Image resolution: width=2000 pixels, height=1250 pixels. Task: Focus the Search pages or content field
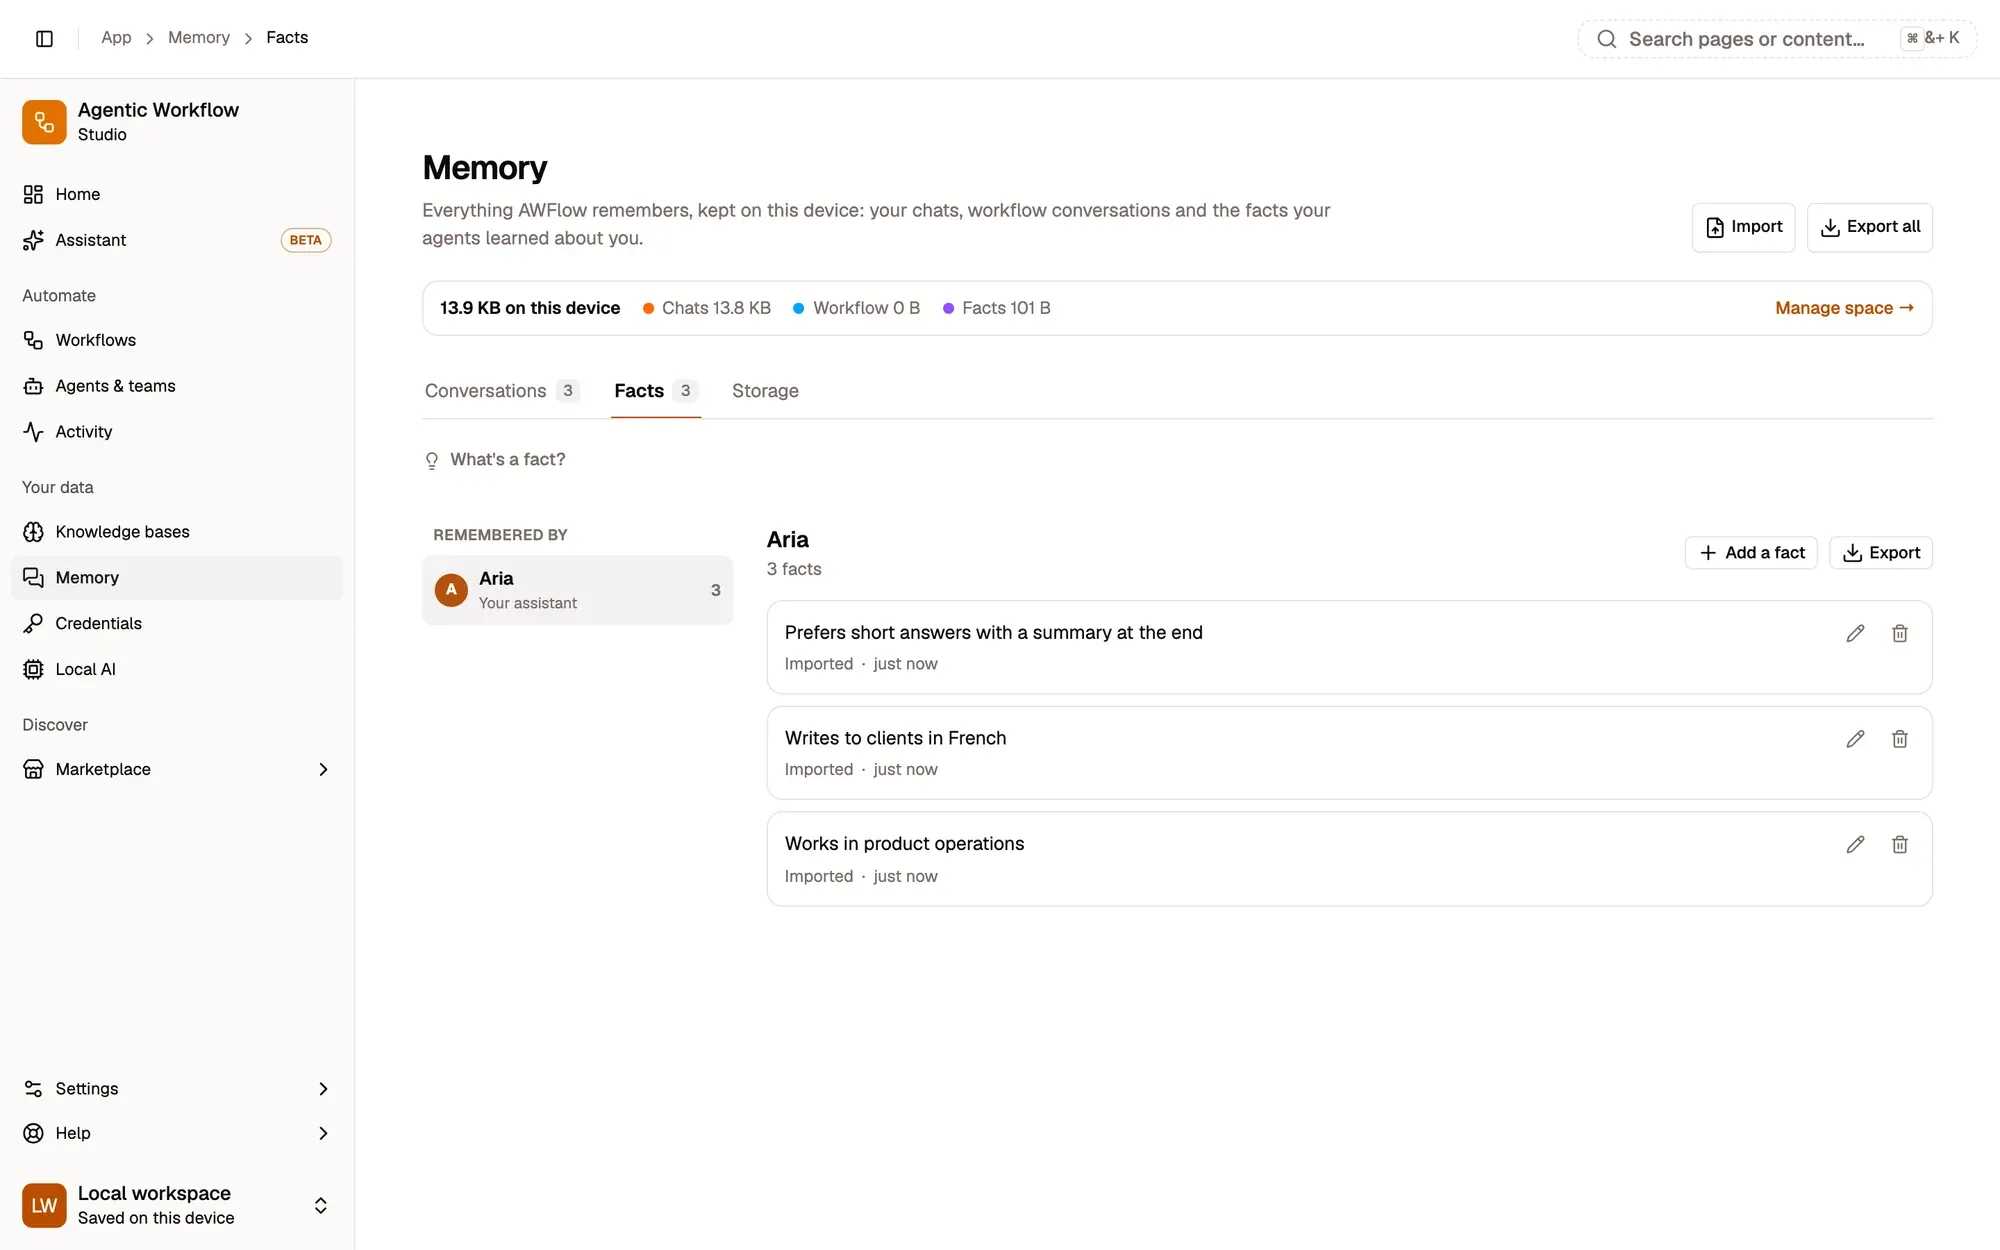(x=1776, y=39)
